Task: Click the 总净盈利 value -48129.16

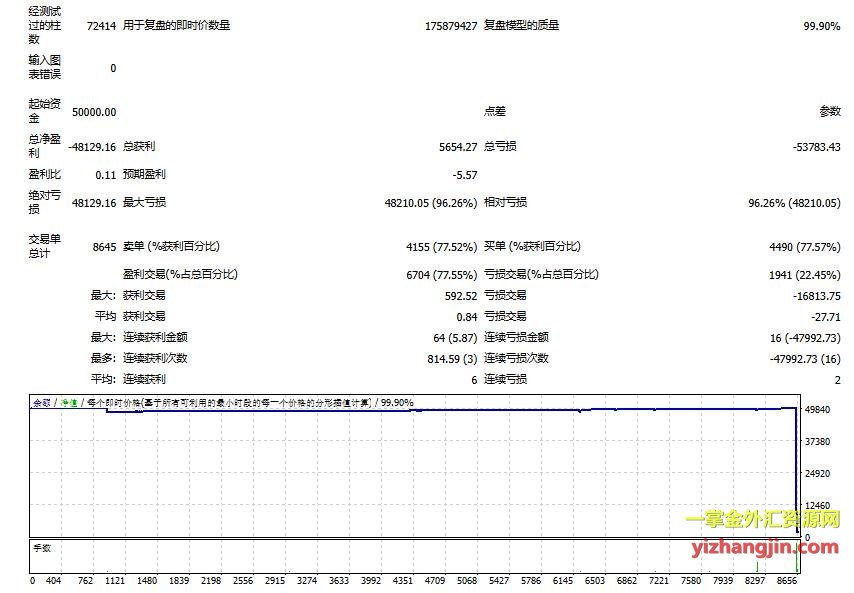Action: [91, 146]
